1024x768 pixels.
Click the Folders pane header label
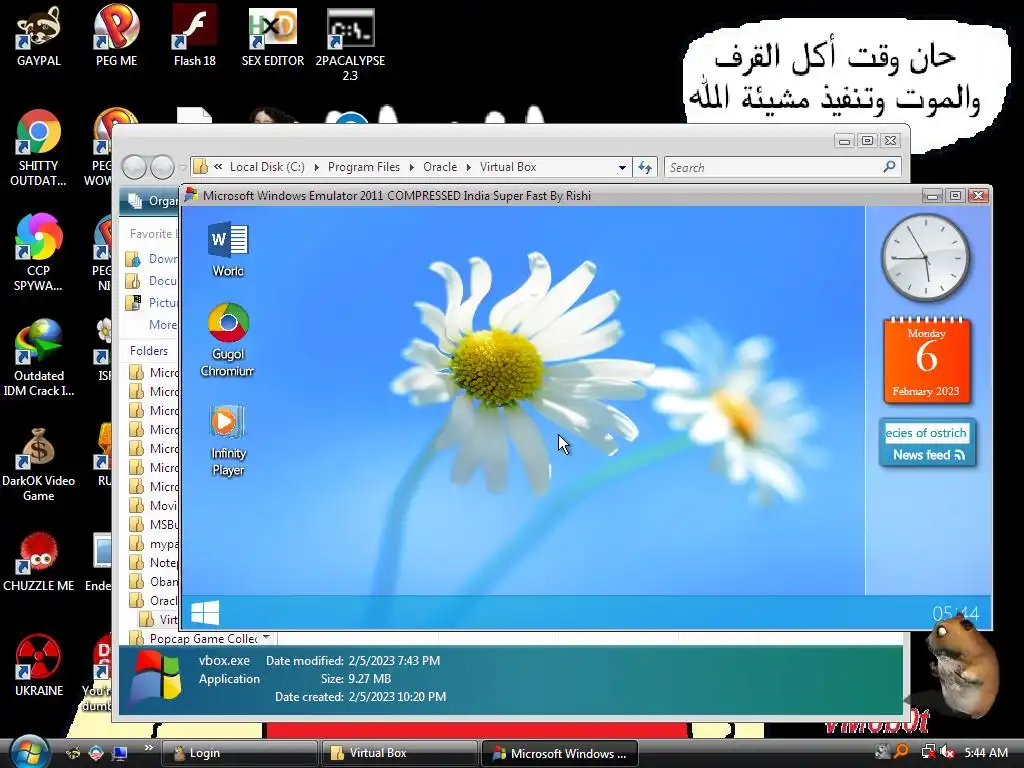point(149,351)
